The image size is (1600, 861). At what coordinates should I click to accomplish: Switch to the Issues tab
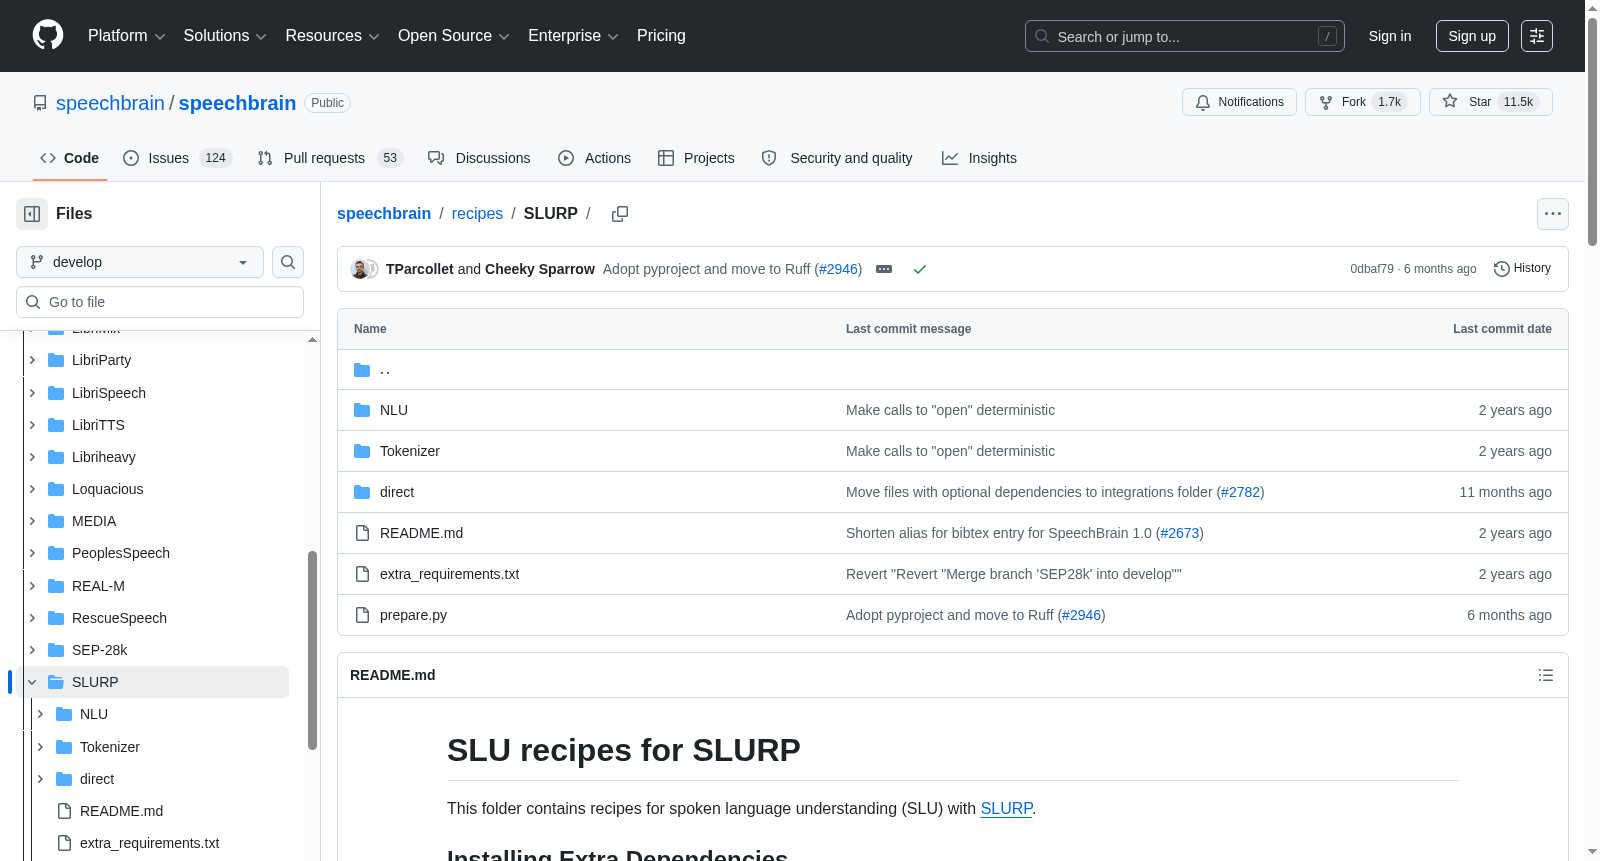177,158
